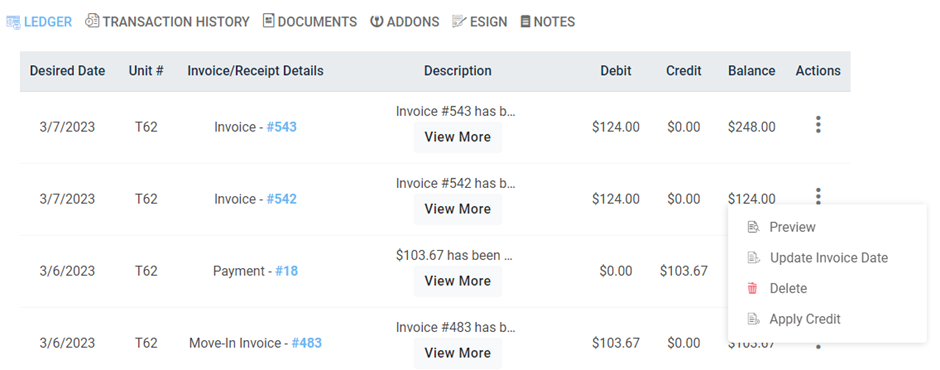Click the Preview document icon in menu

click(754, 227)
